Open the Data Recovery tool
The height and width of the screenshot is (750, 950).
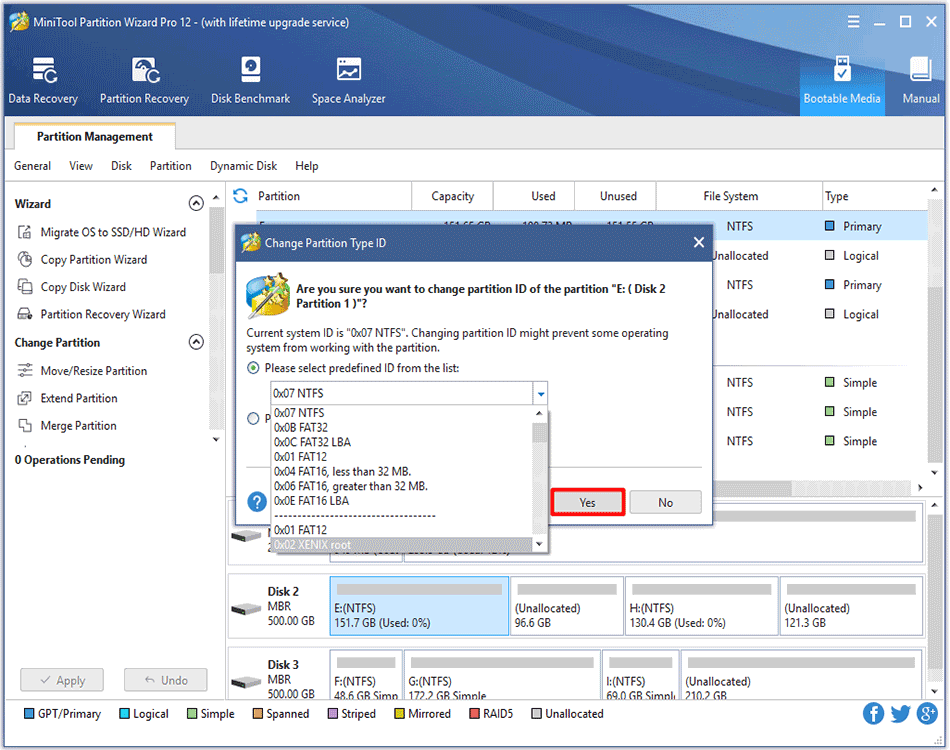click(43, 80)
